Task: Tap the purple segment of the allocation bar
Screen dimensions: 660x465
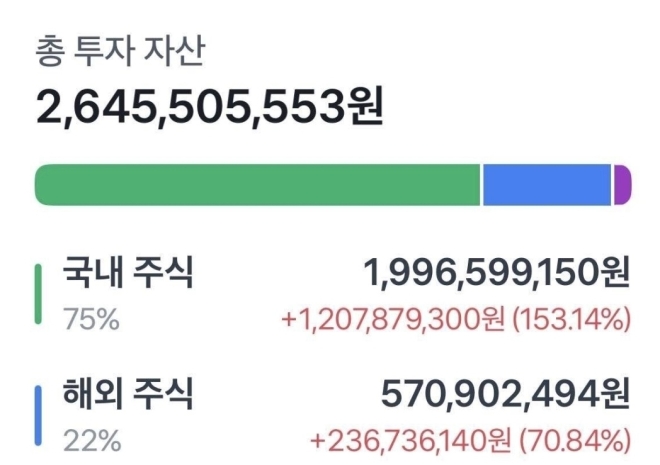Action: (623, 185)
